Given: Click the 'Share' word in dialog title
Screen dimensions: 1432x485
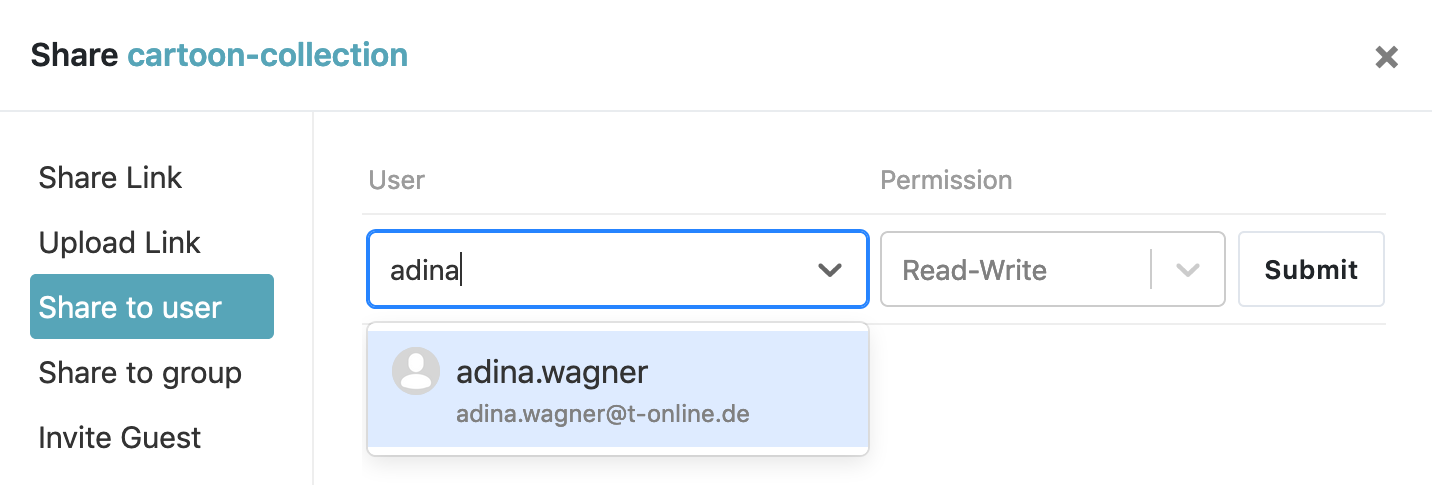Looking at the screenshot, I should pos(74,55).
